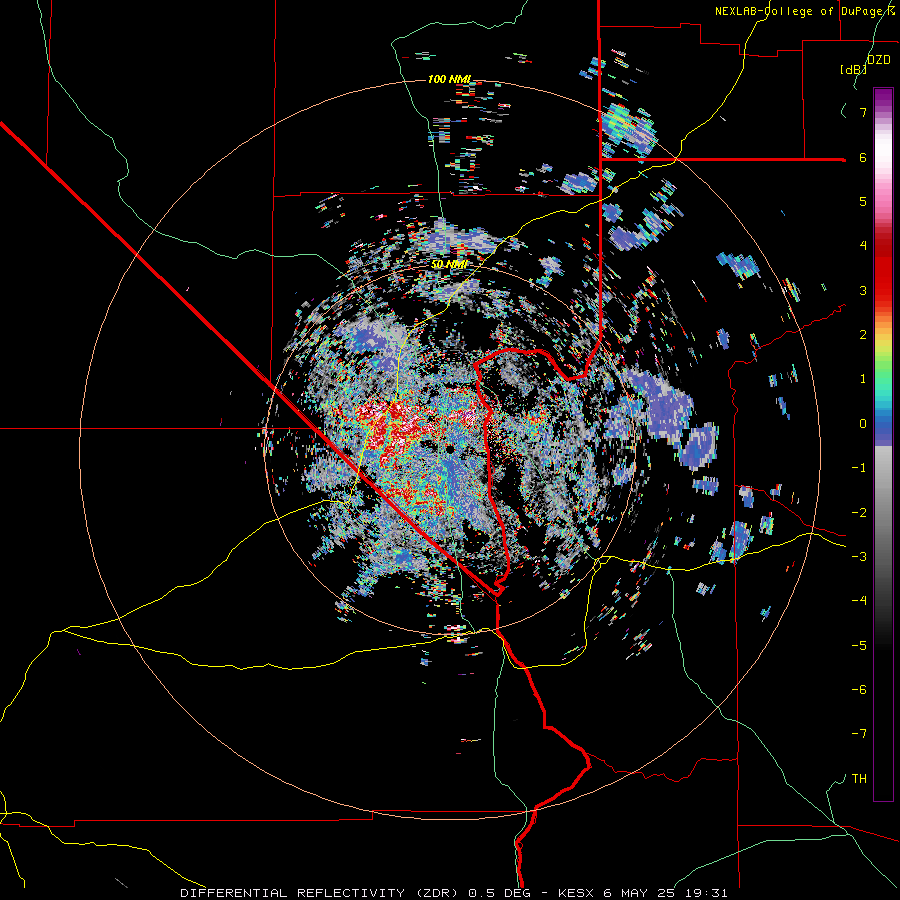
Task: Click the -2 value on the color scale
Action: (x=859, y=513)
